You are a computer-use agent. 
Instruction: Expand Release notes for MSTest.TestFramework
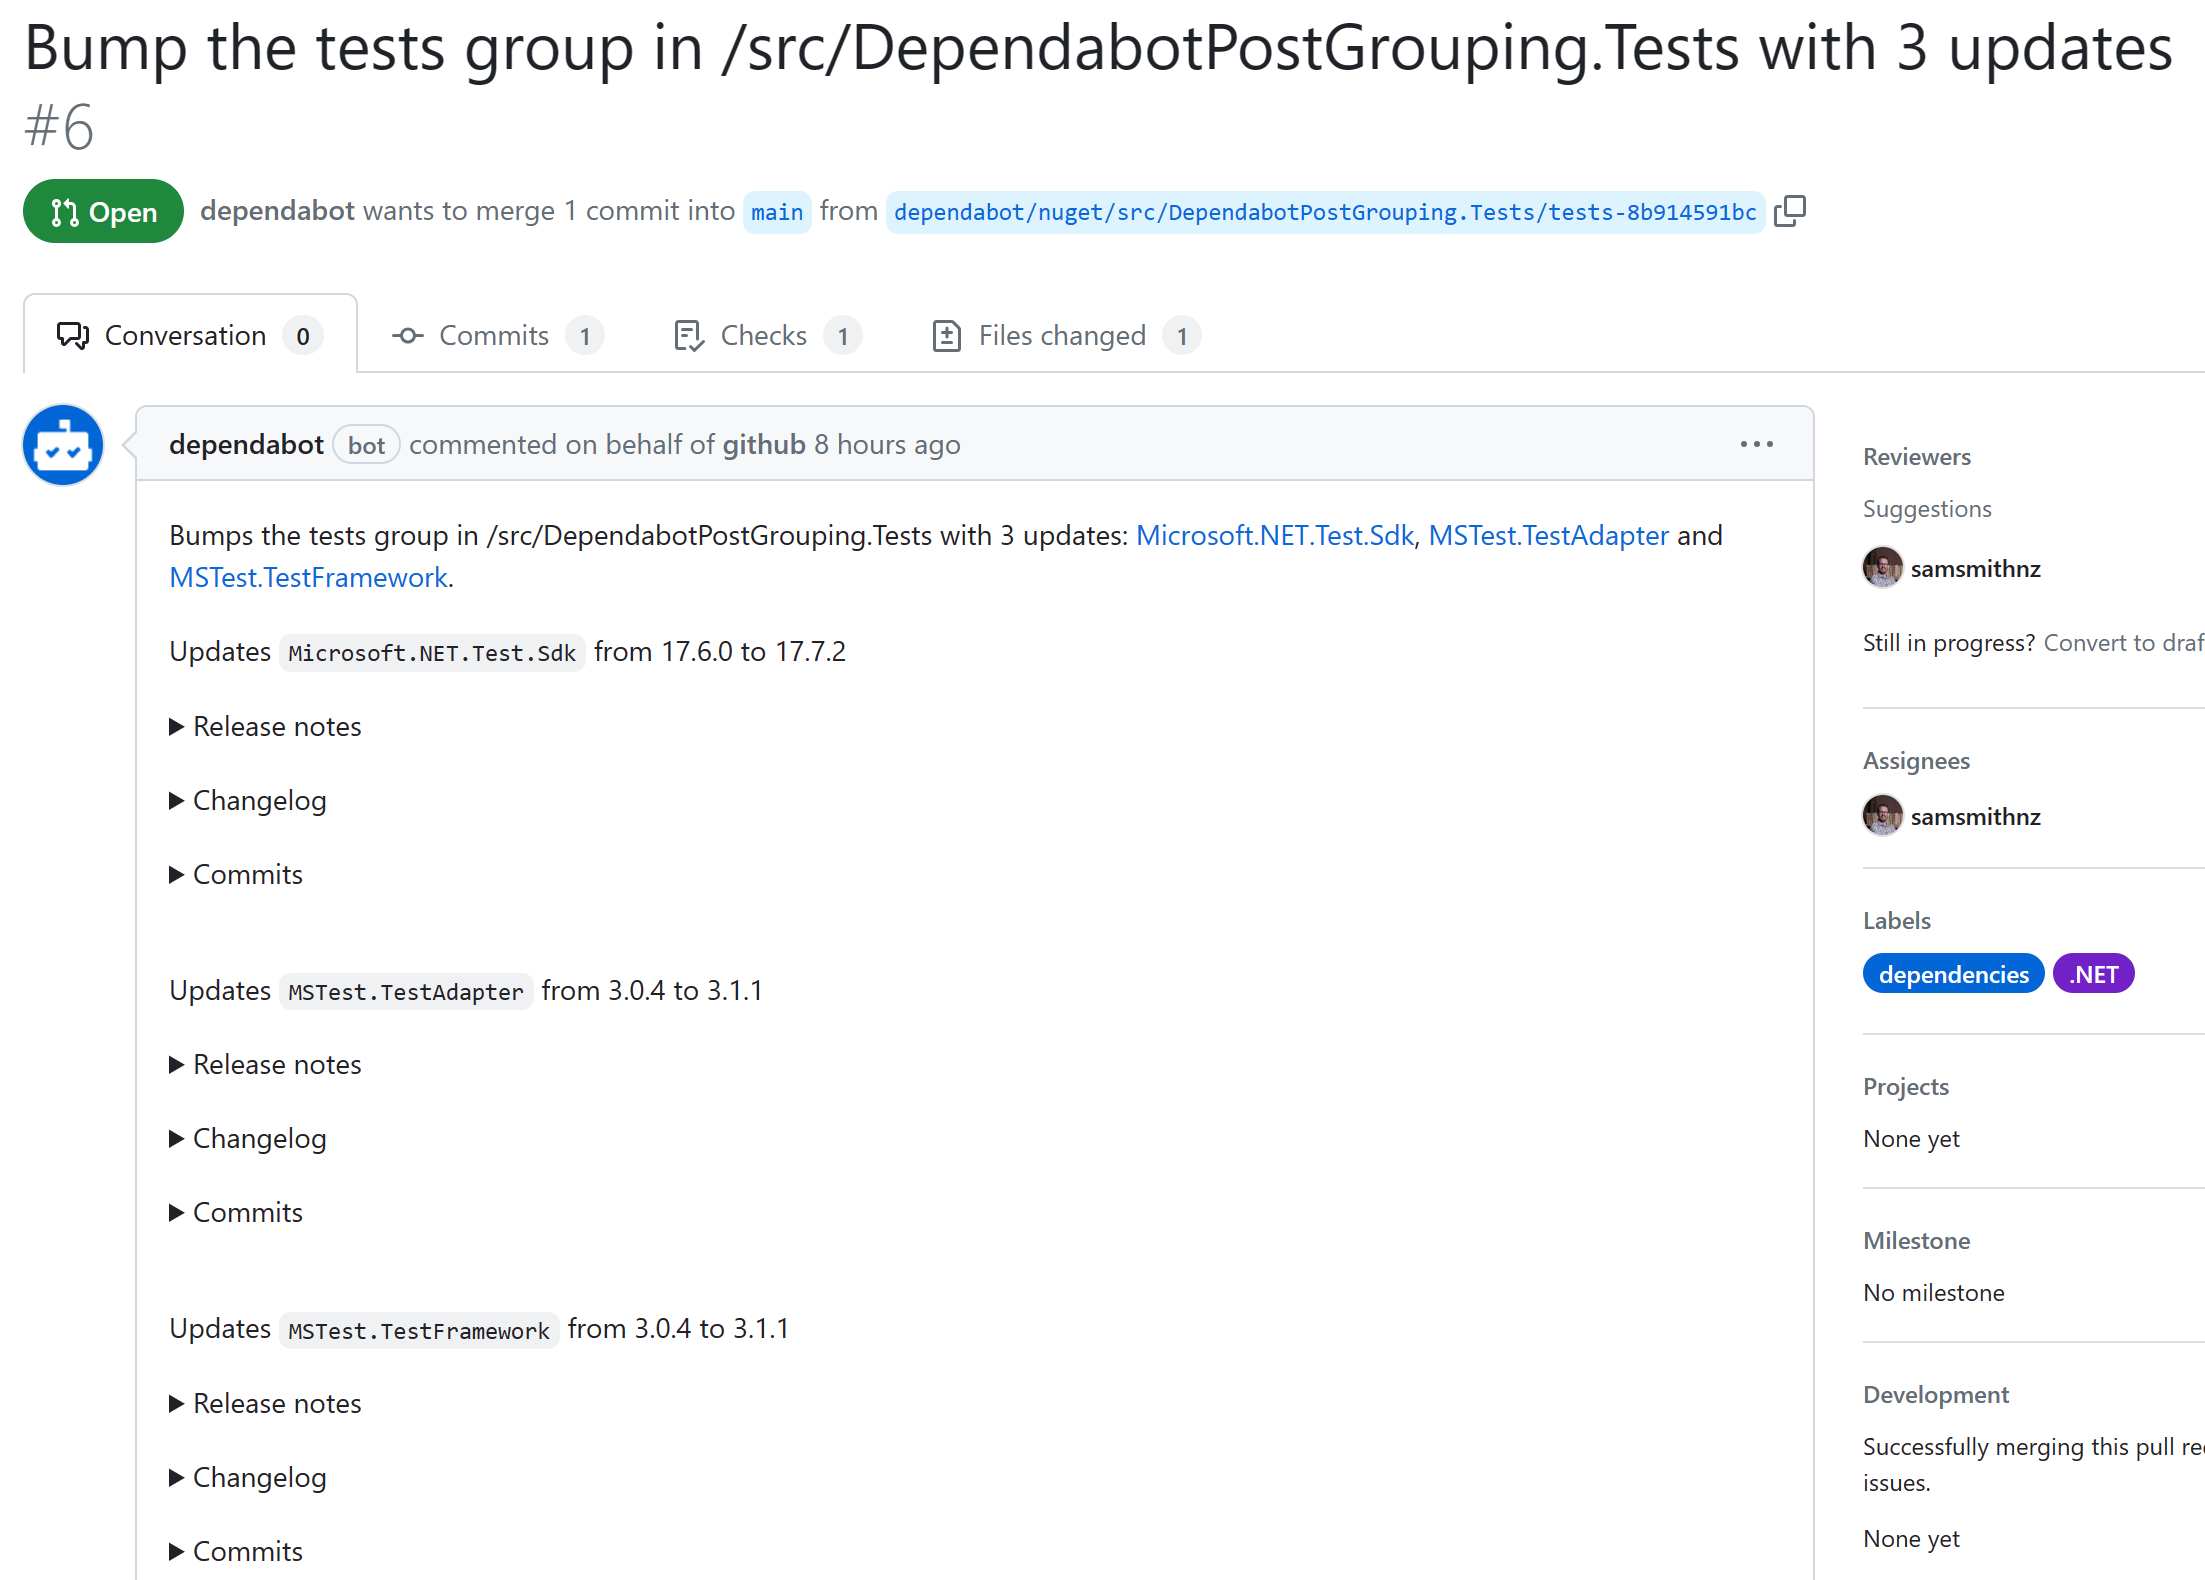265,1403
